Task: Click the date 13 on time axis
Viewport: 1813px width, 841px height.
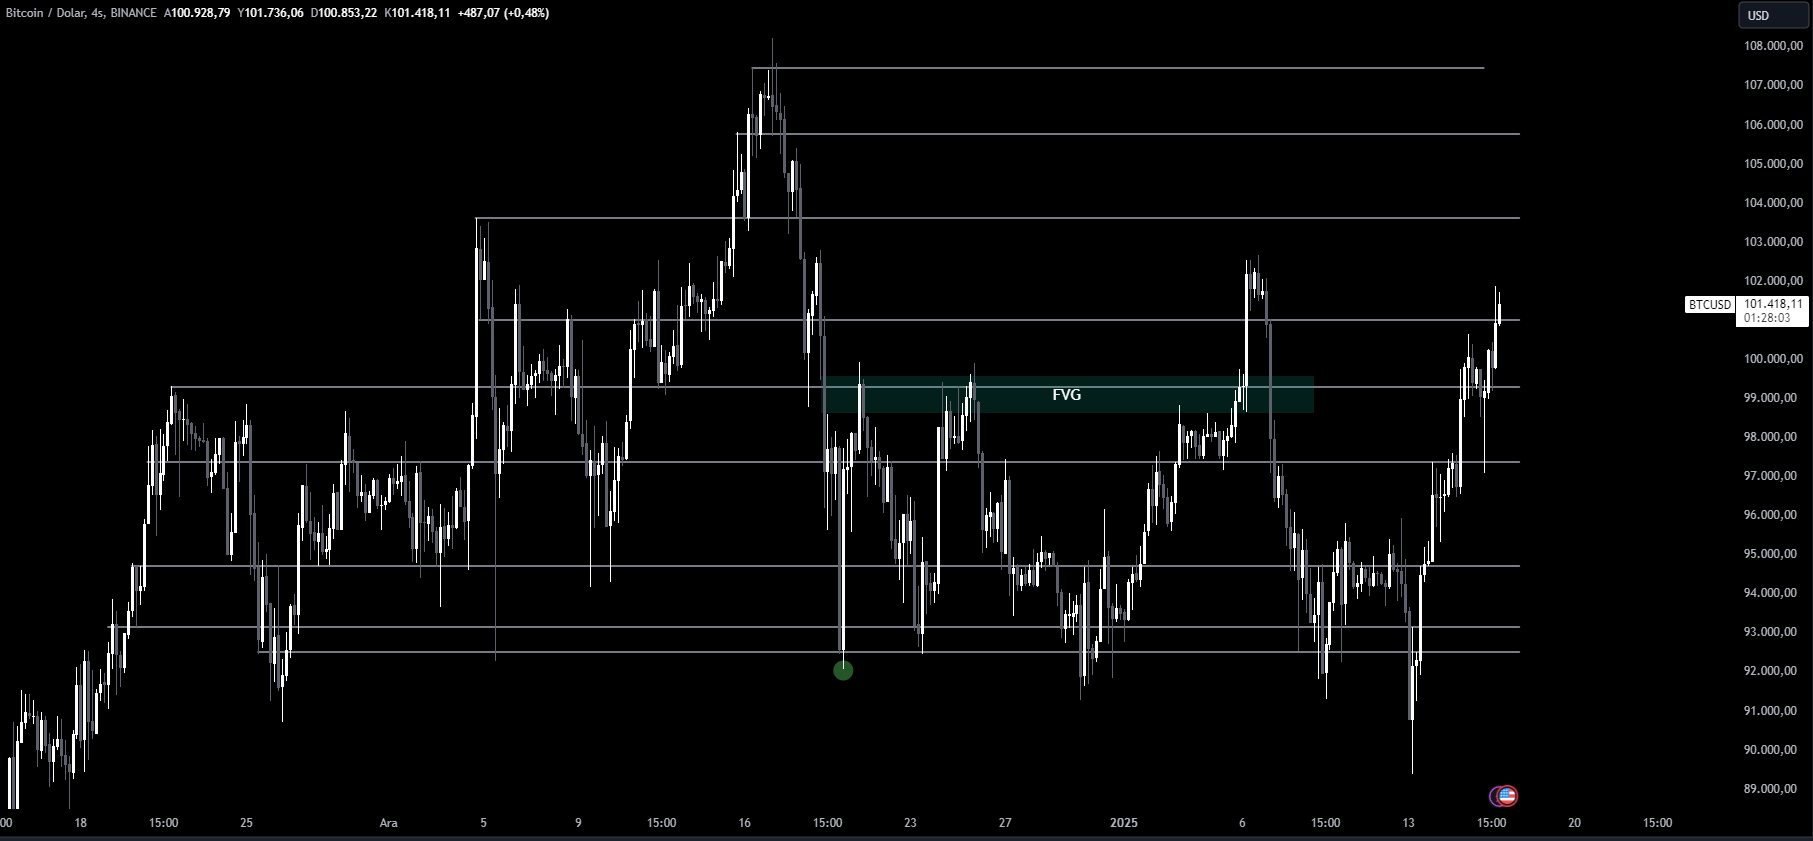Action: pos(1408,823)
